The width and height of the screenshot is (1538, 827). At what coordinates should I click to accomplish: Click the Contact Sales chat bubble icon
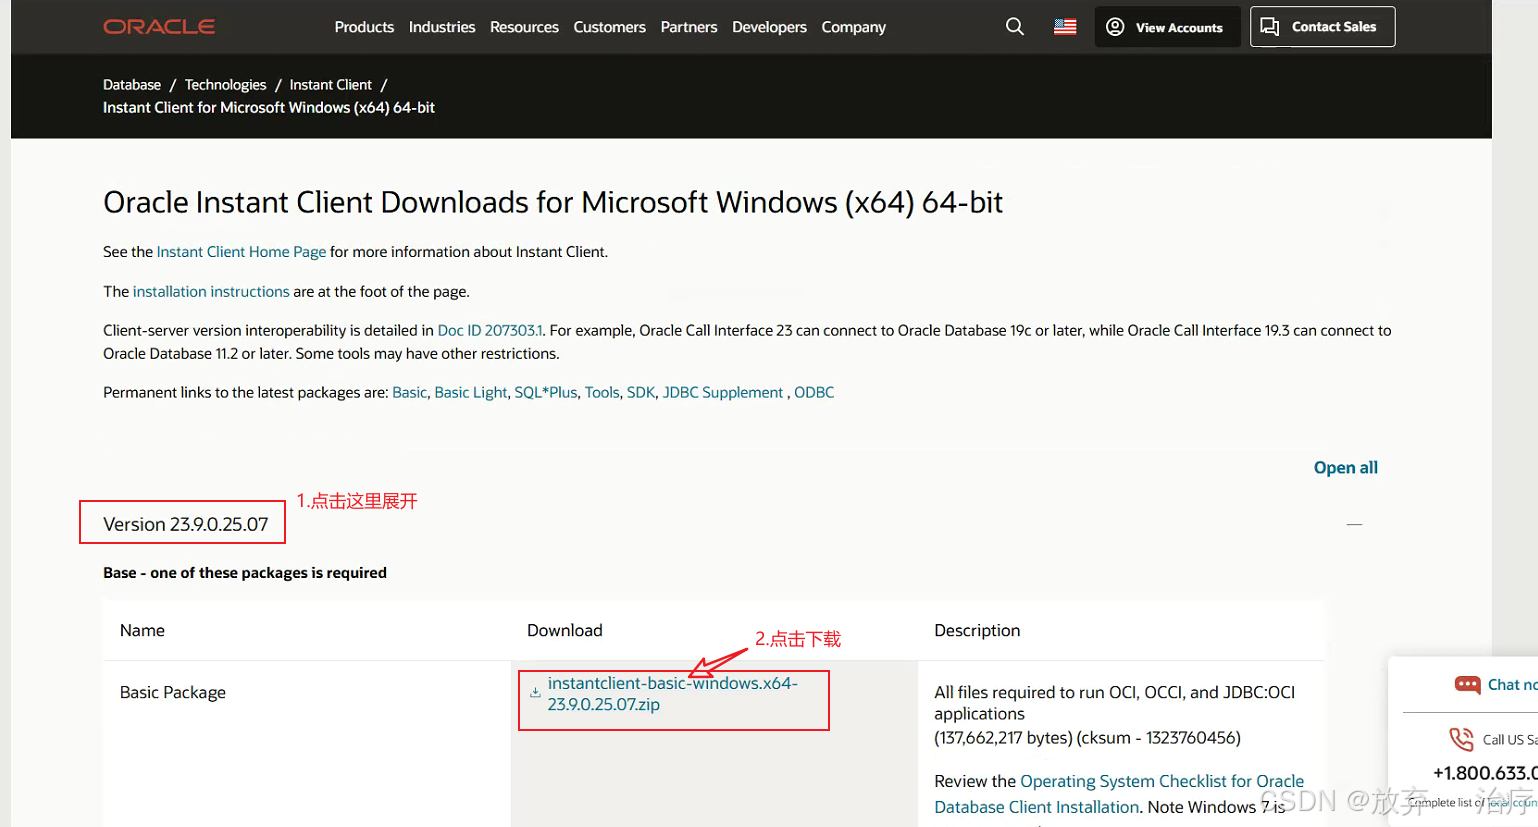click(1270, 27)
